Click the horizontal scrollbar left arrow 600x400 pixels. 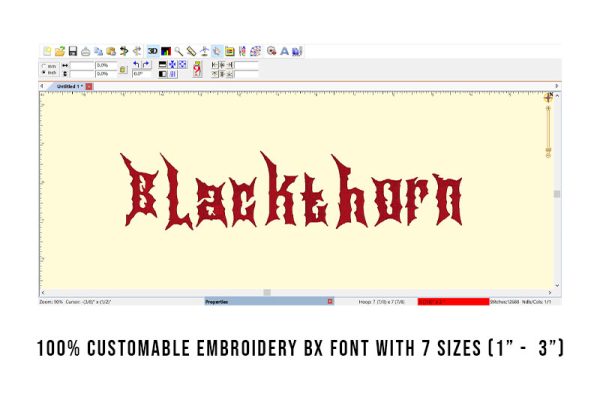tap(42, 292)
